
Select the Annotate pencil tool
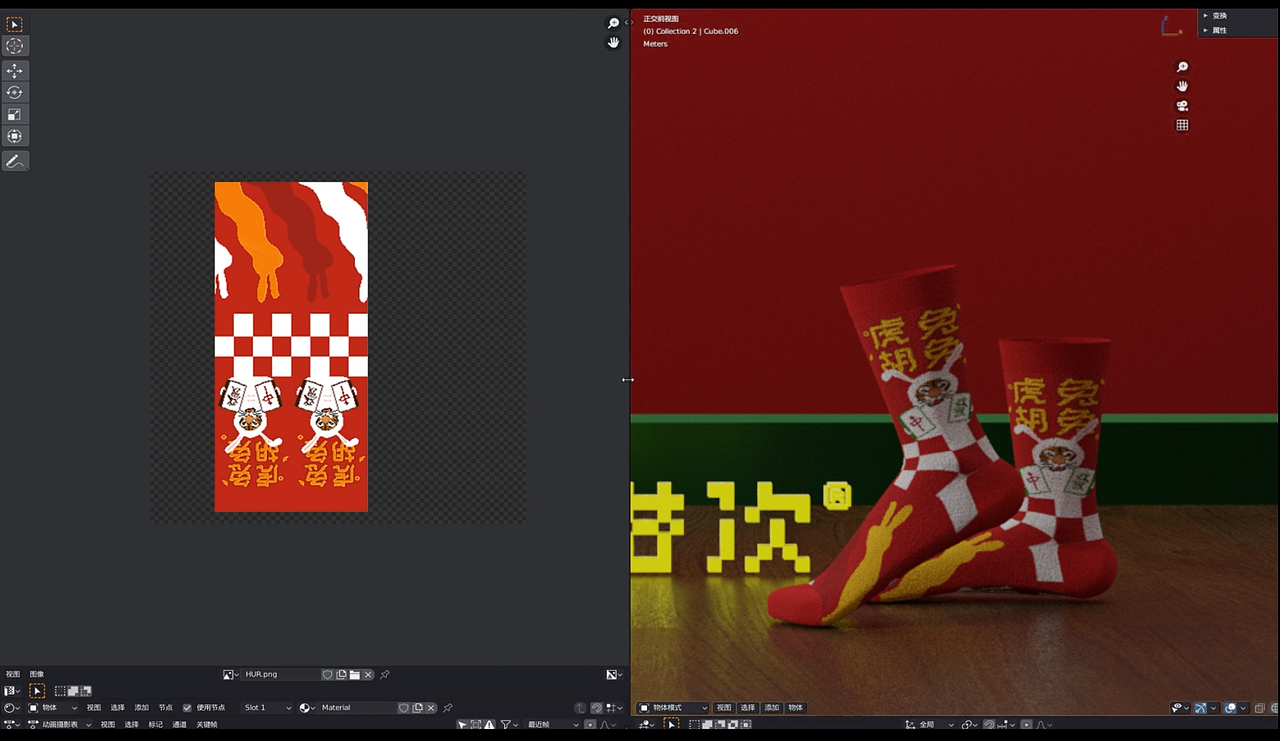[14, 161]
